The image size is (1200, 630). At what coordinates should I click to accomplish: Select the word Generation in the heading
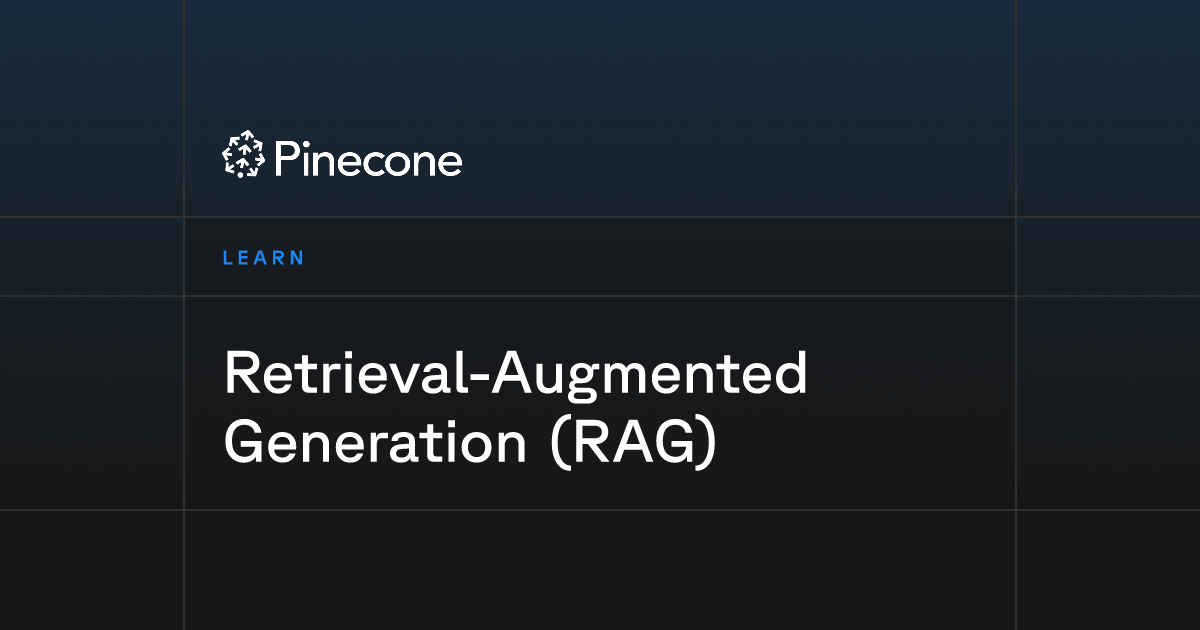(375, 442)
